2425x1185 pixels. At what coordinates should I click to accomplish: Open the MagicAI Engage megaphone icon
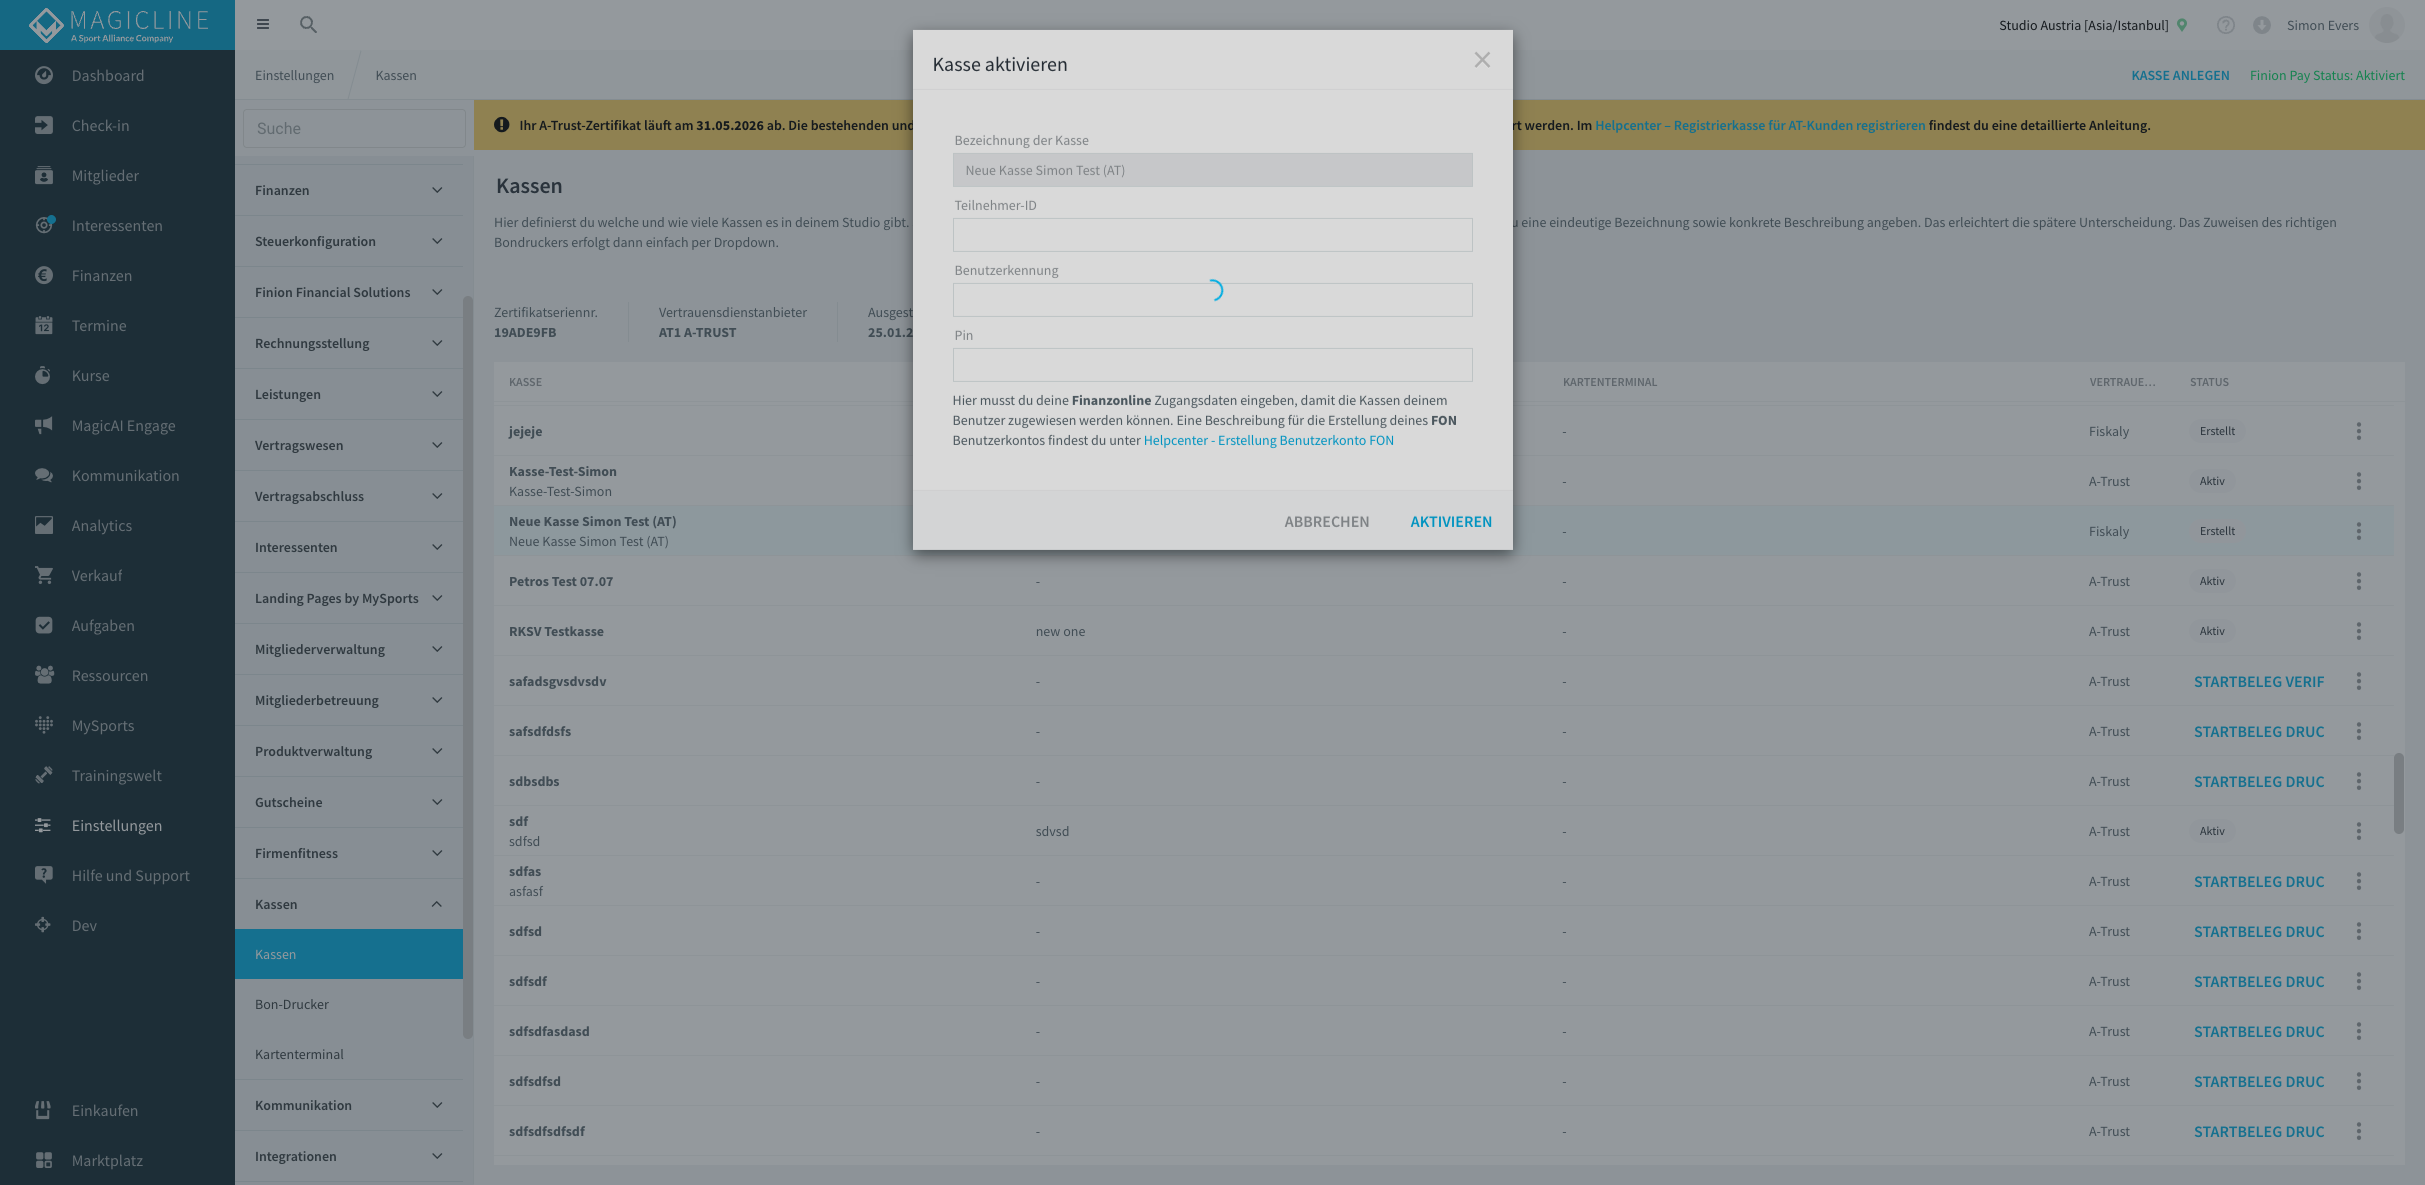click(43, 425)
